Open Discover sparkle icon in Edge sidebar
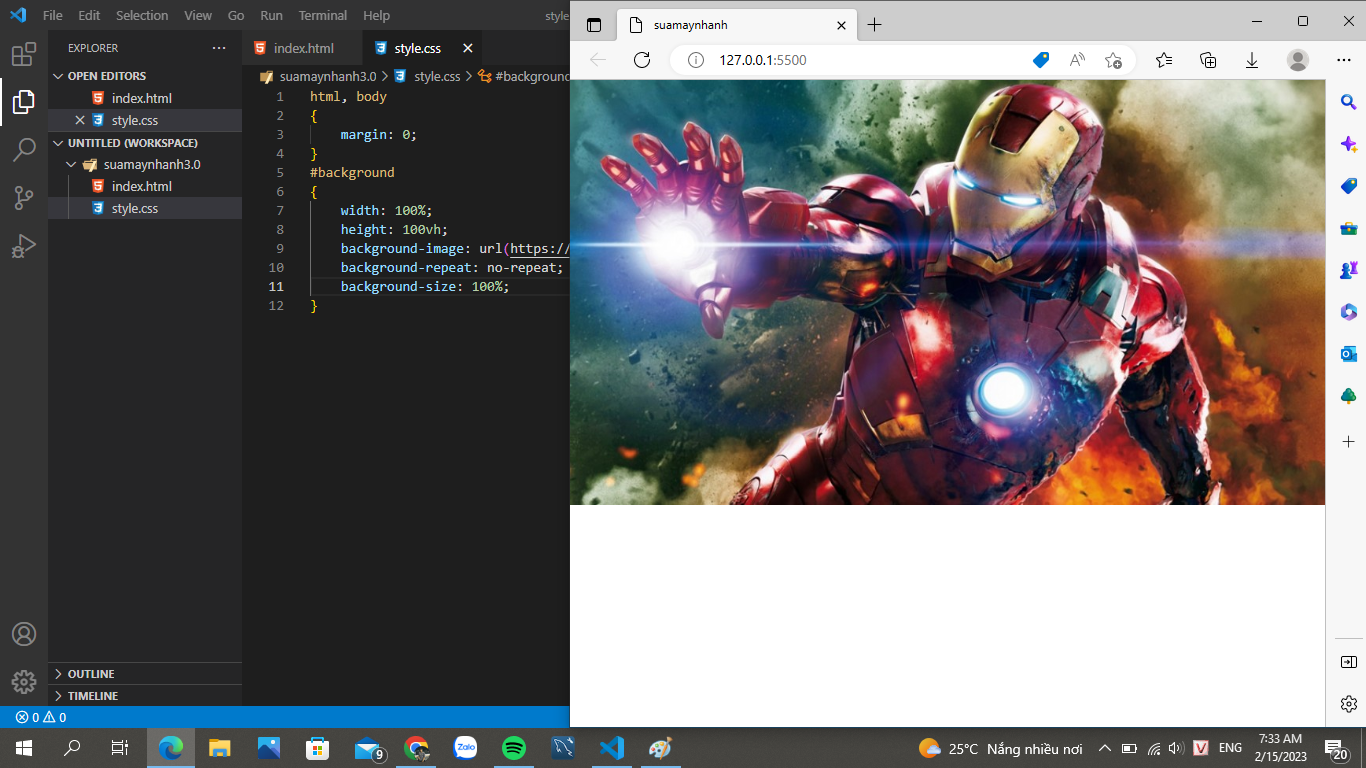Viewport: 1366px width, 768px height. pos(1348,144)
